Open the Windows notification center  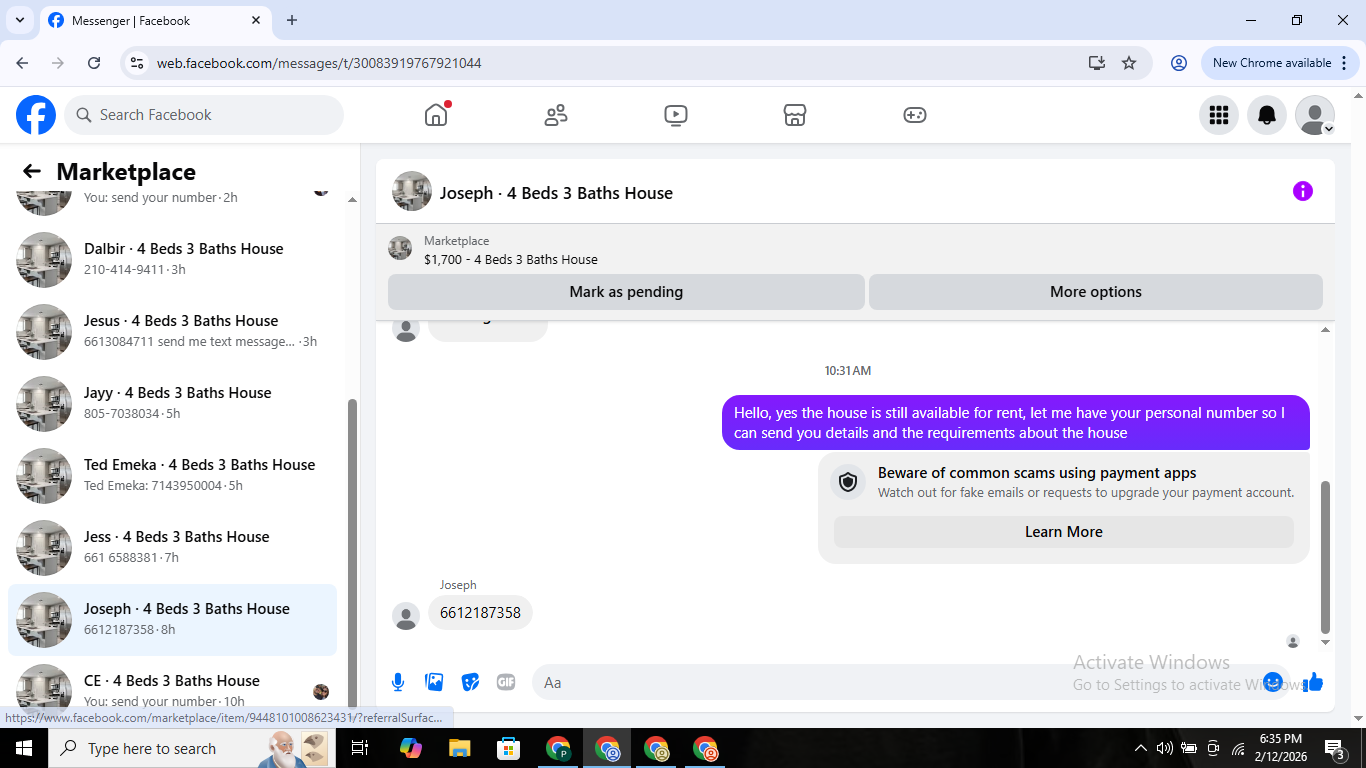point(1335,748)
